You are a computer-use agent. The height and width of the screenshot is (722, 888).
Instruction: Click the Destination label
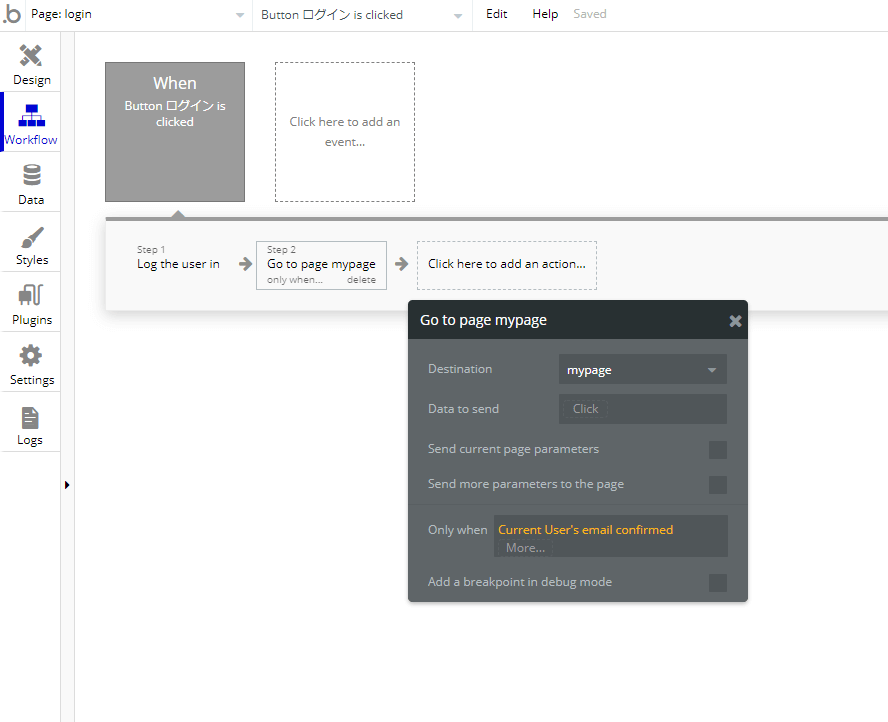click(460, 369)
